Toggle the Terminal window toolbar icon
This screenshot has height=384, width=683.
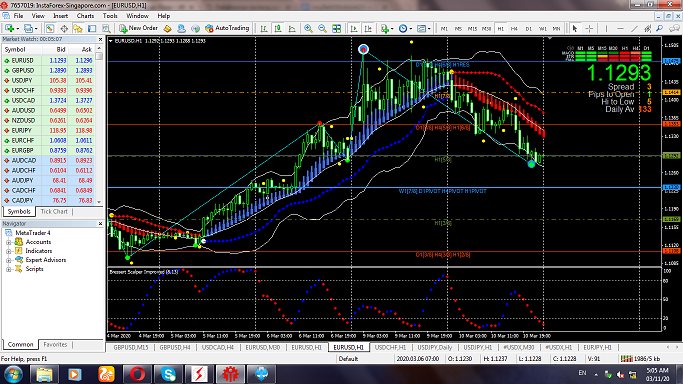click(x=92, y=28)
